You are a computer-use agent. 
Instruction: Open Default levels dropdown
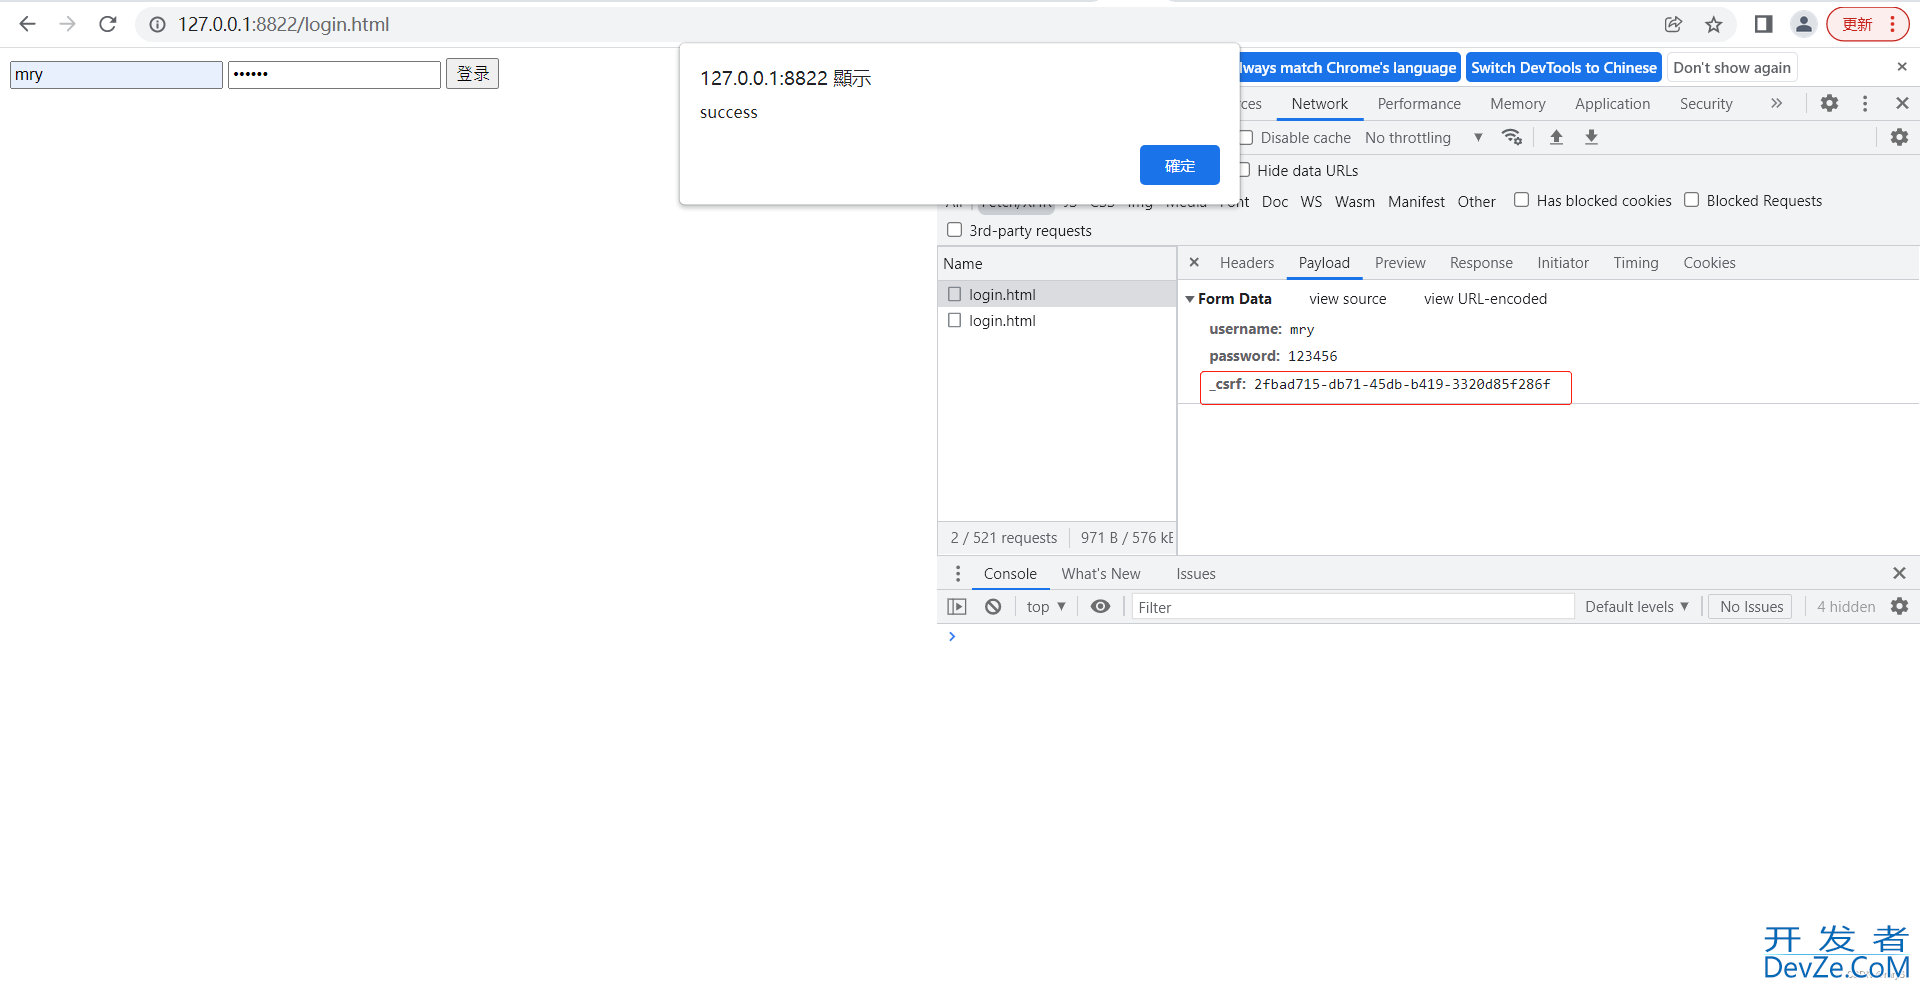click(1636, 606)
